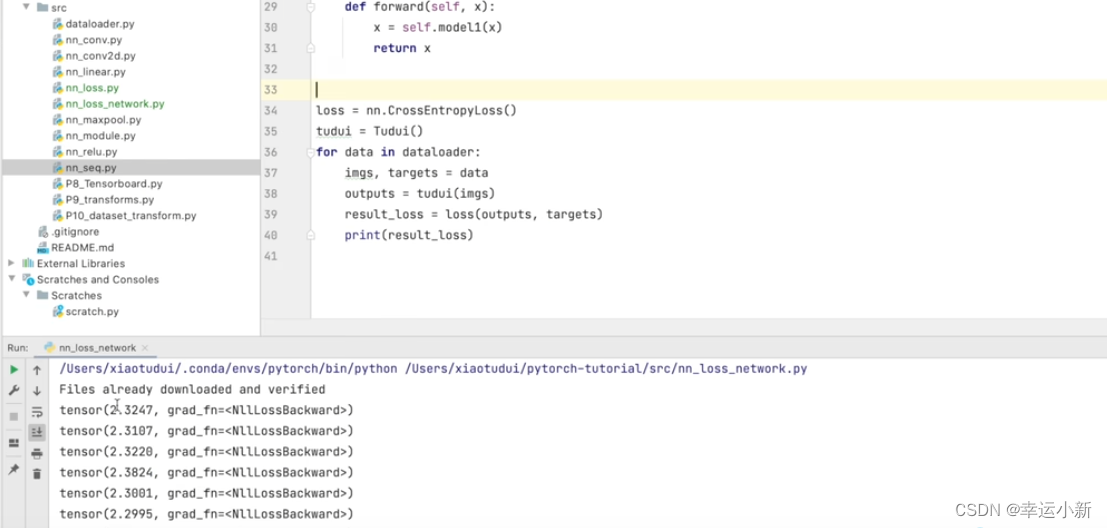Open nn_loss.py file

tap(92, 88)
